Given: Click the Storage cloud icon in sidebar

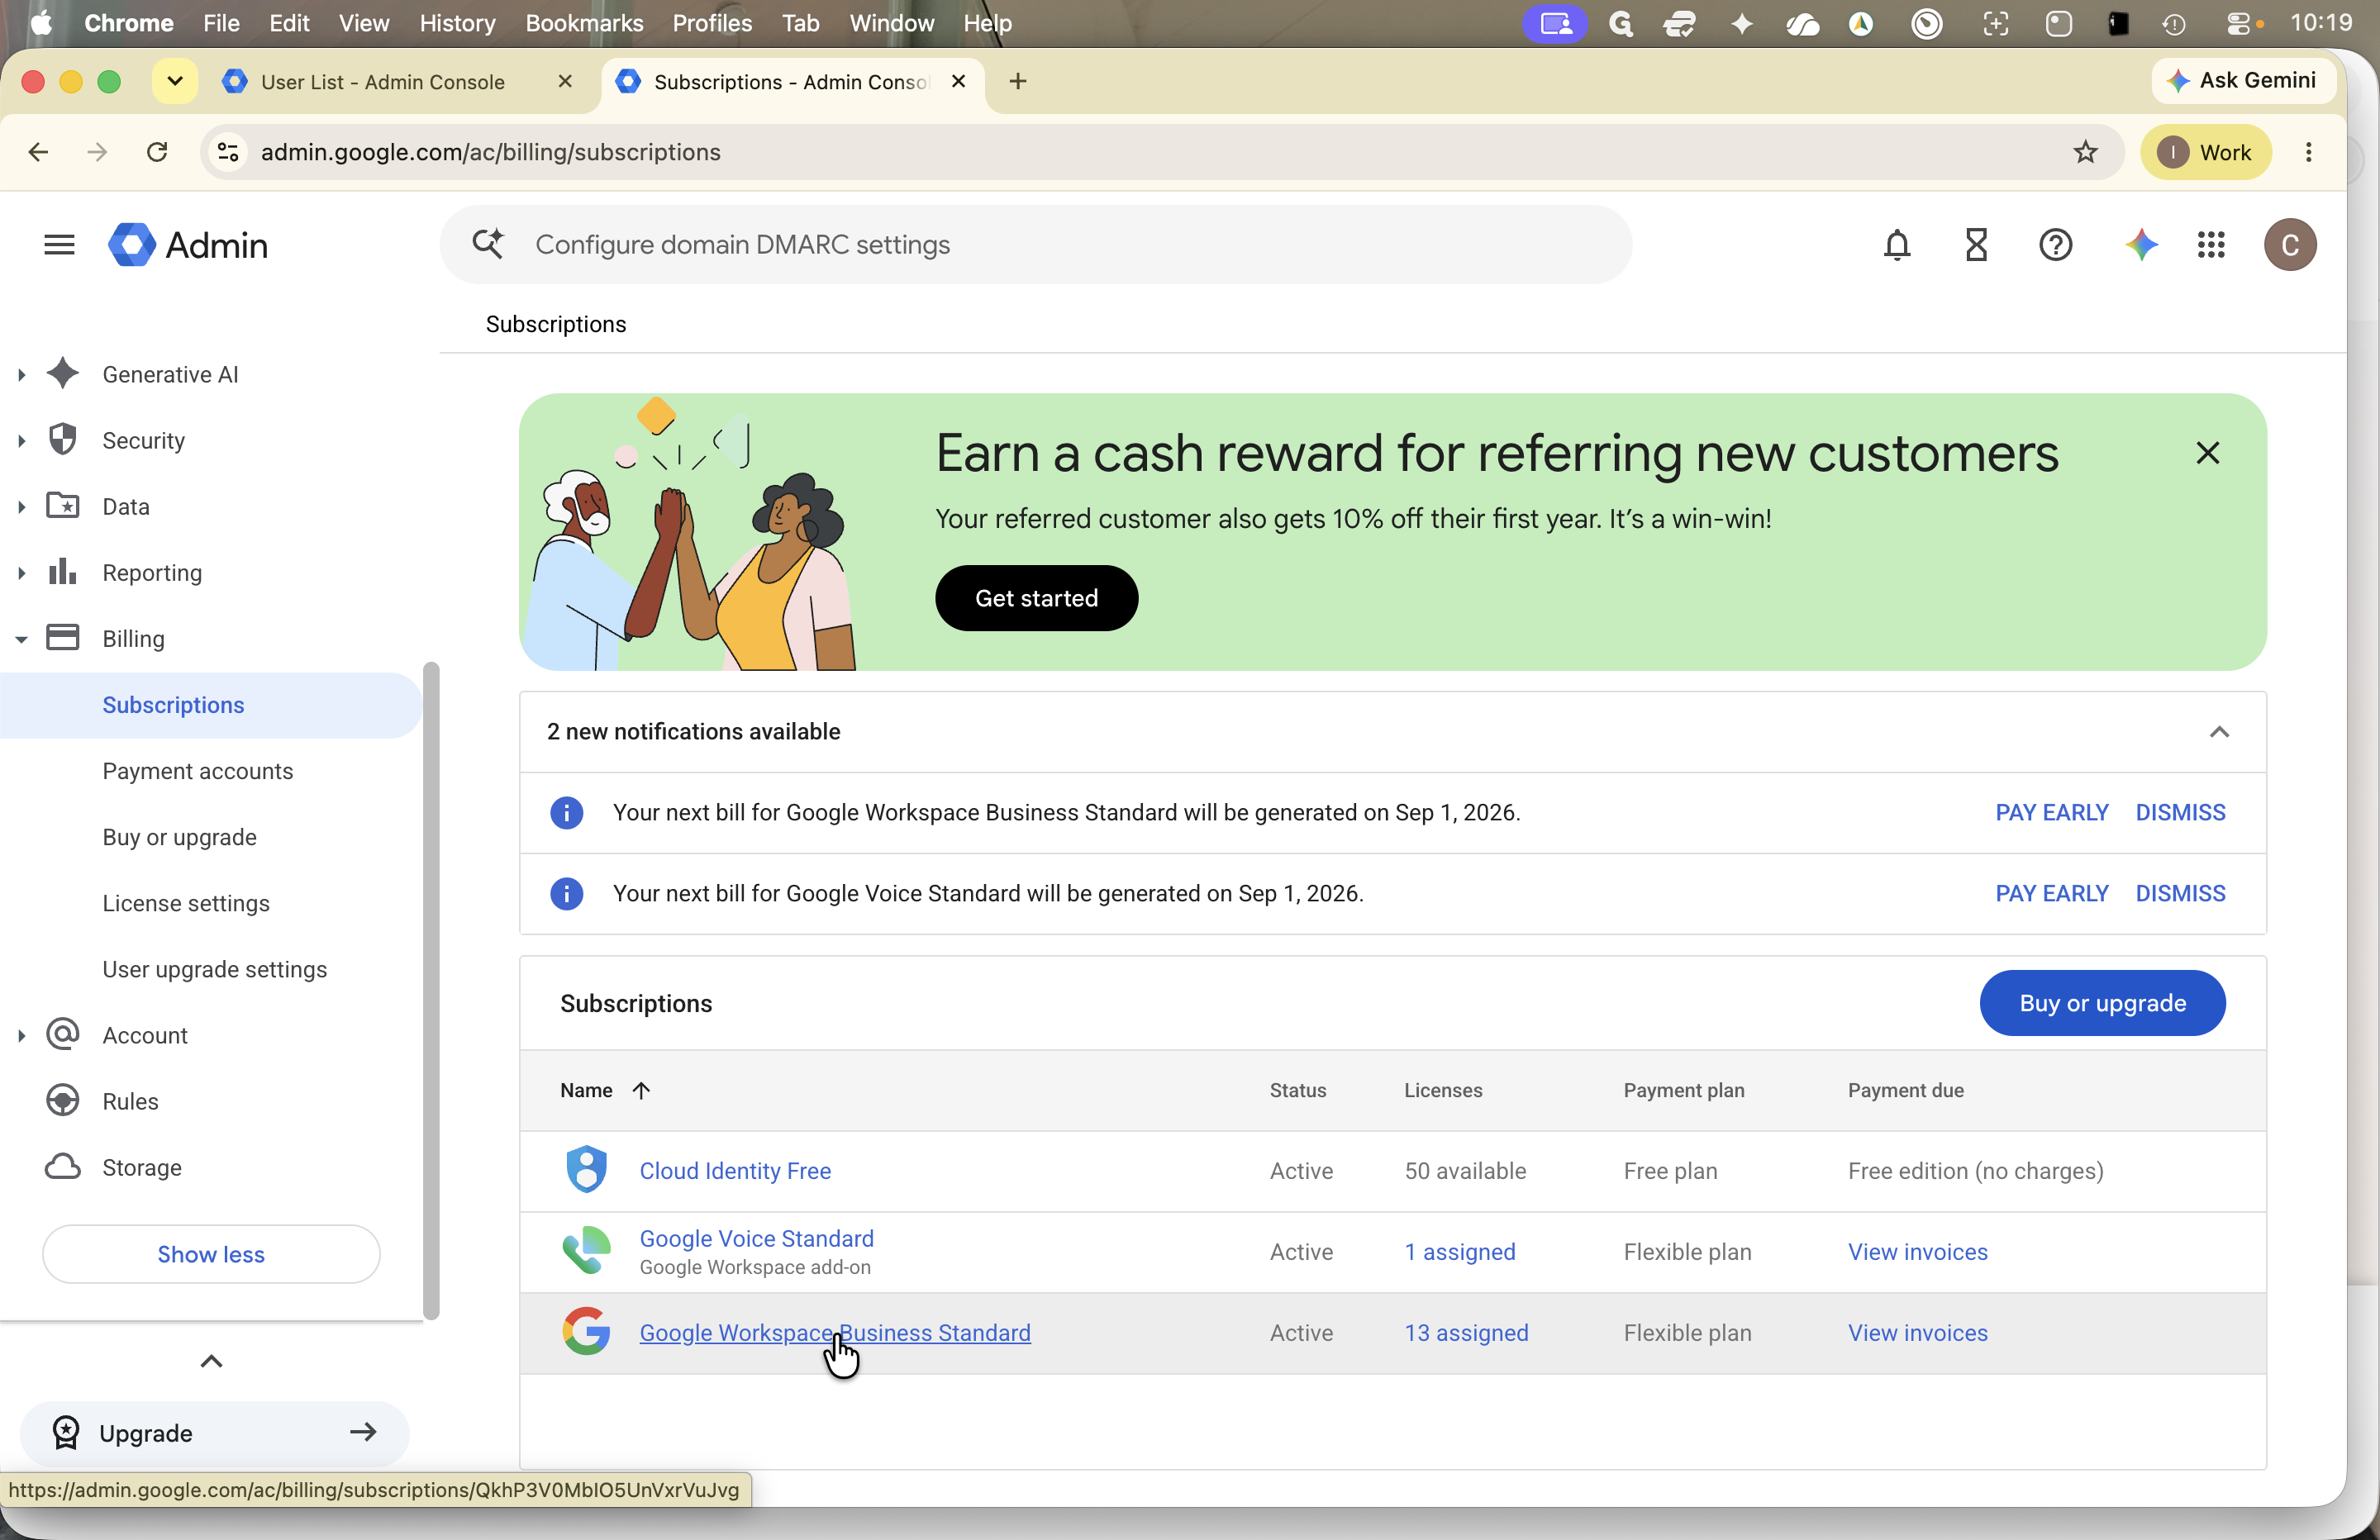Looking at the screenshot, I should pos(63,1167).
